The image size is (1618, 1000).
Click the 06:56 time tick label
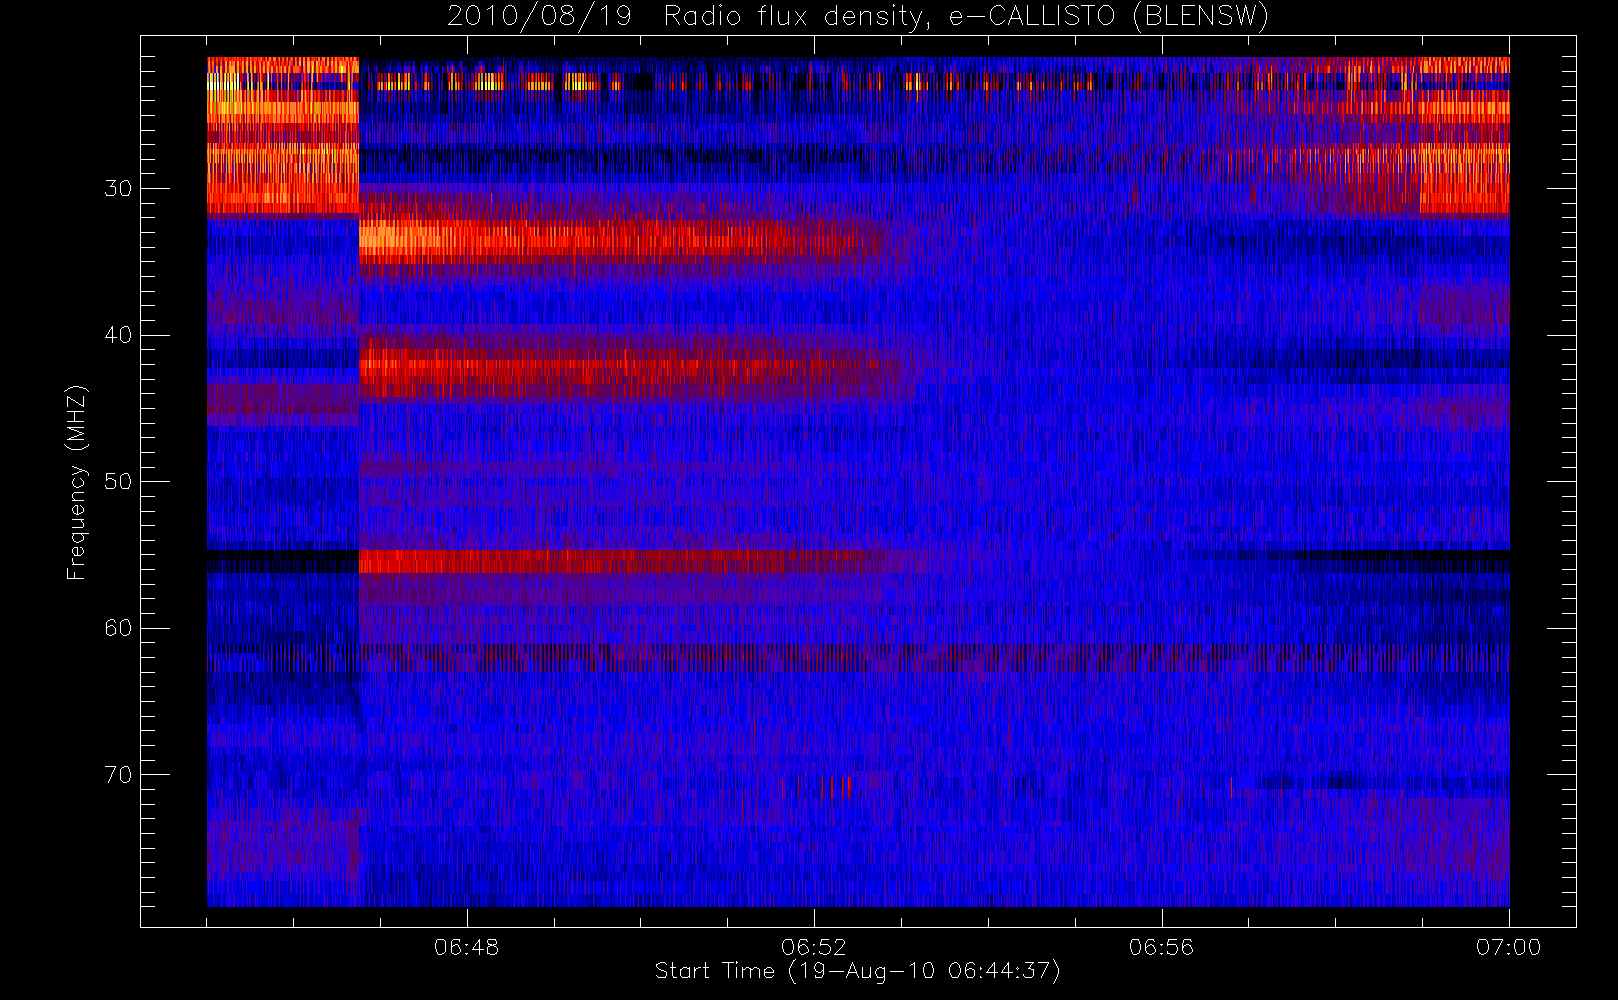pyautogui.click(x=1161, y=947)
